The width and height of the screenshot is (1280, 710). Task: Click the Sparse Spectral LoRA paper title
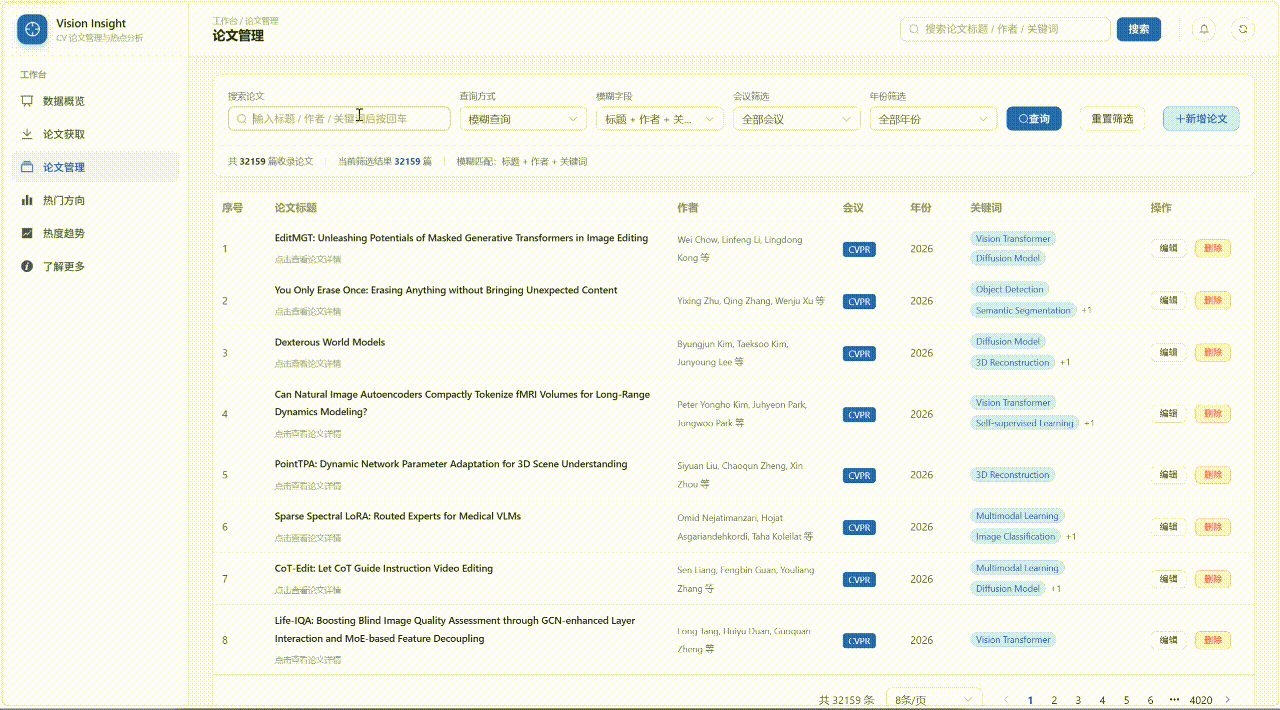click(x=398, y=516)
